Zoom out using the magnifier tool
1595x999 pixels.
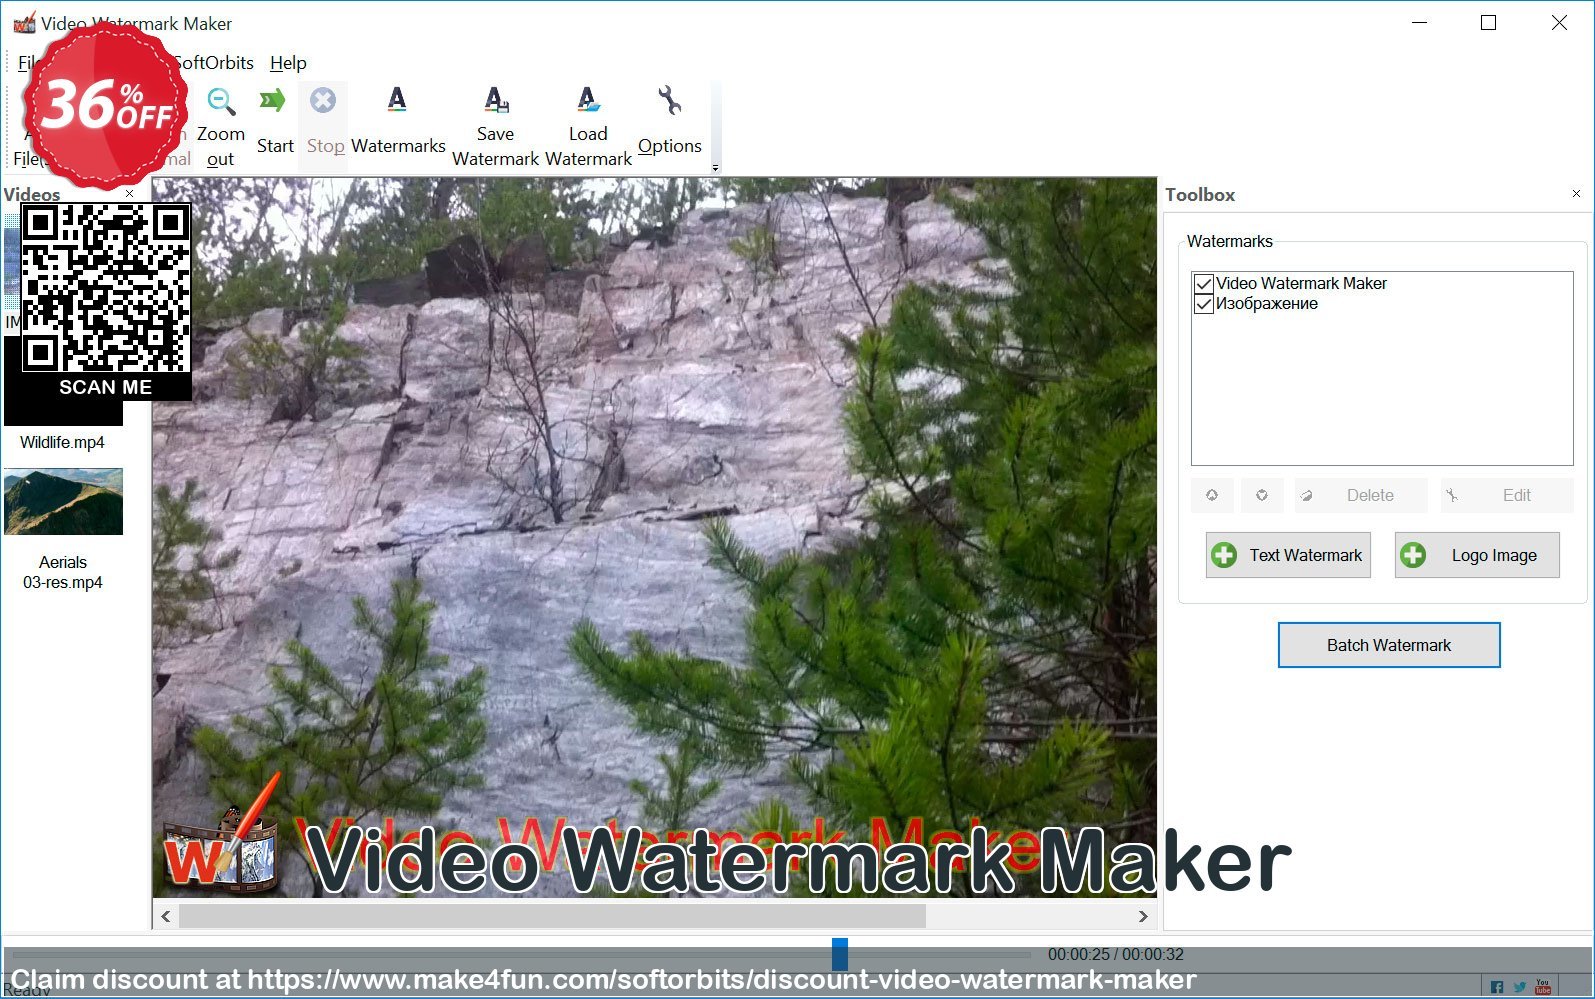click(220, 126)
